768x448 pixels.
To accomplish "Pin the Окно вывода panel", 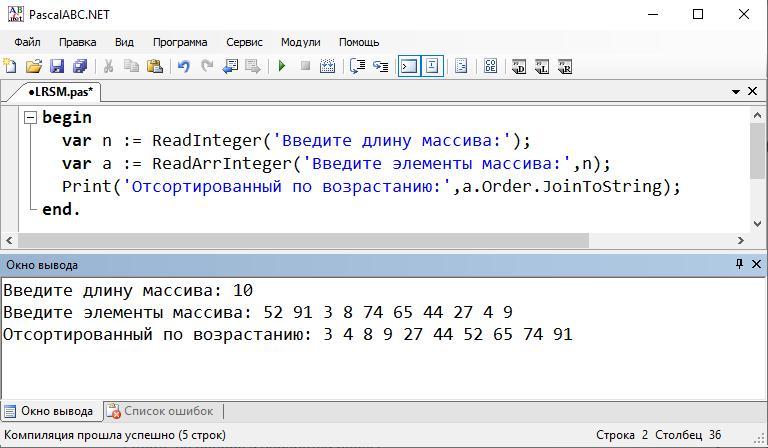I will coord(739,264).
